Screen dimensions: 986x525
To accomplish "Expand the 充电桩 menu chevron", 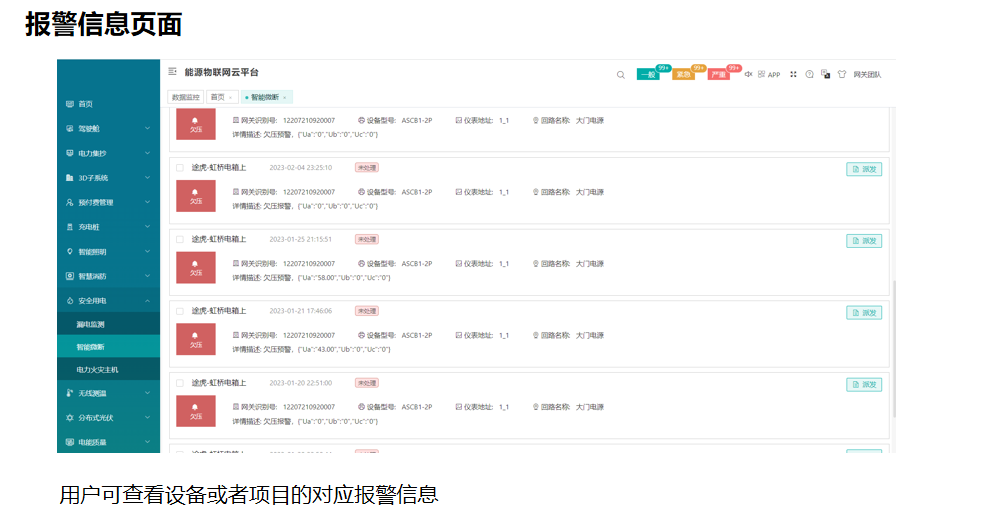I will tap(147, 227).
